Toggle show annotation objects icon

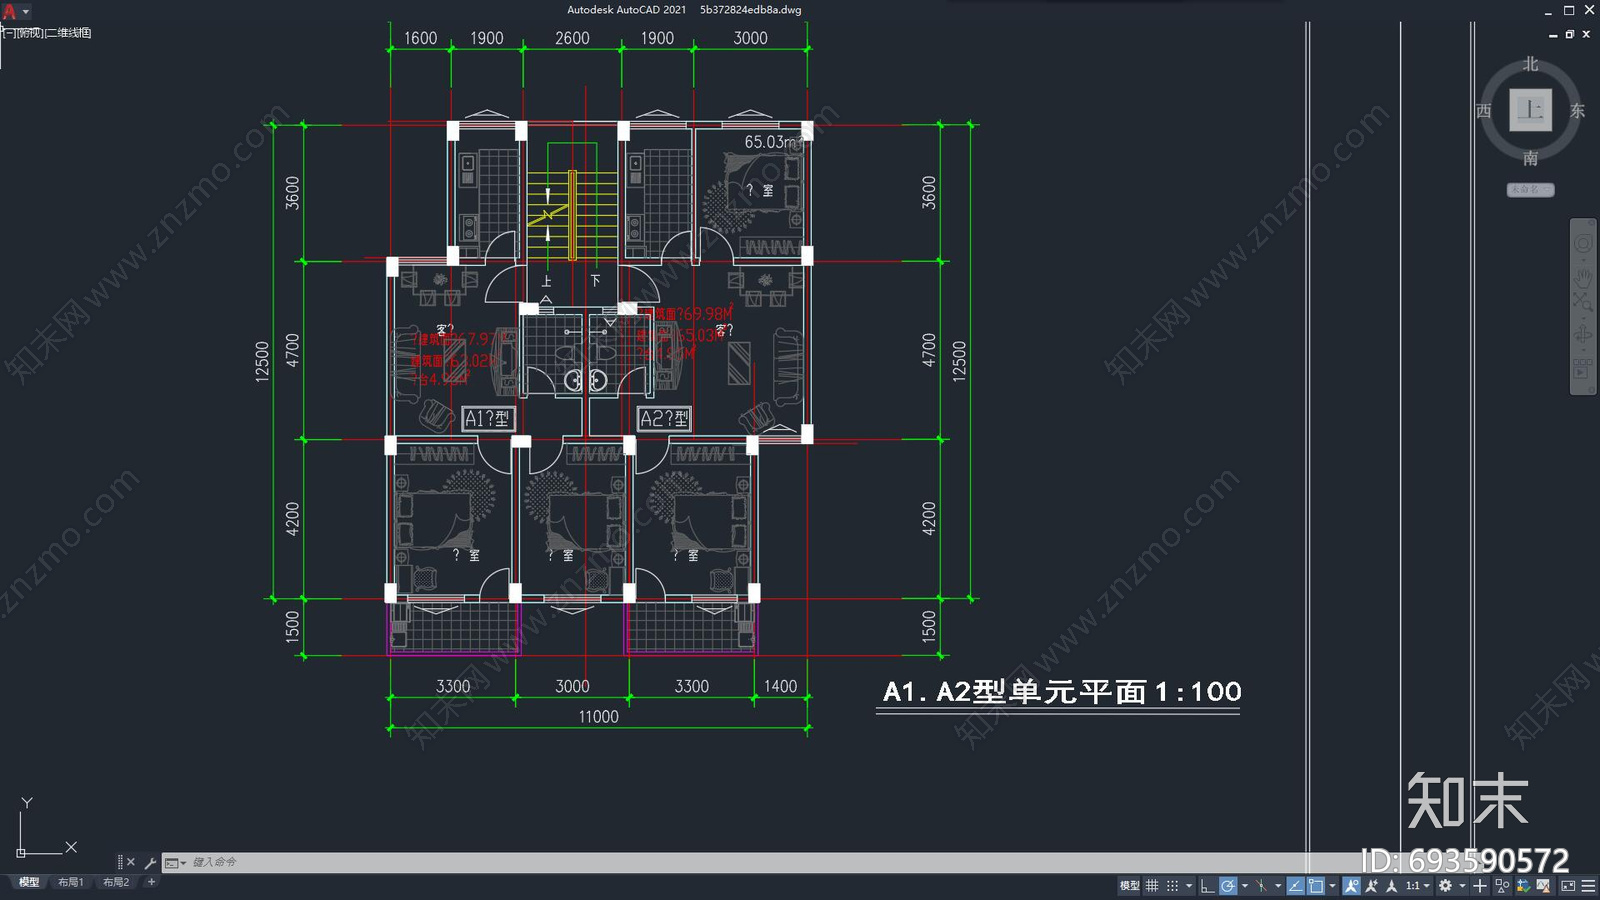1351,886
